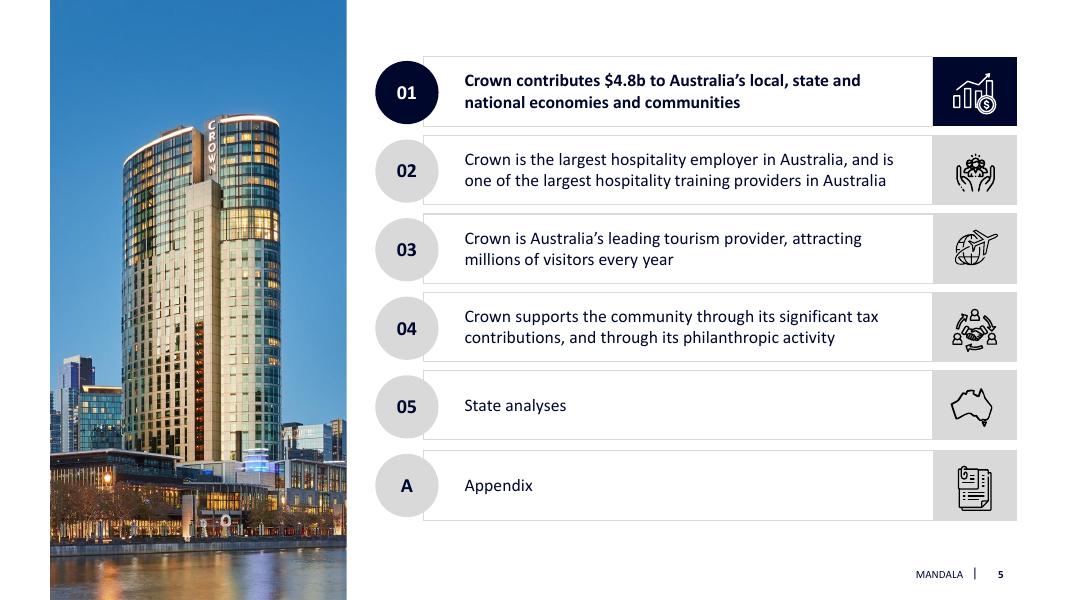Open Australia's leading tourism provider section

click(662, 249)
